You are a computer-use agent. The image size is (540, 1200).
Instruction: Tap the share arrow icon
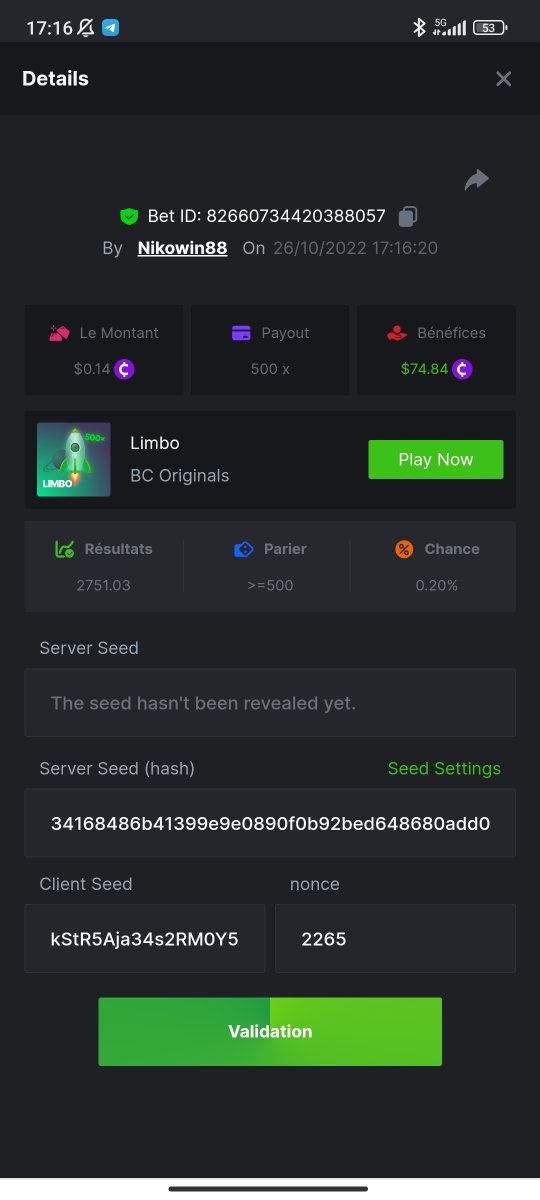477,180
